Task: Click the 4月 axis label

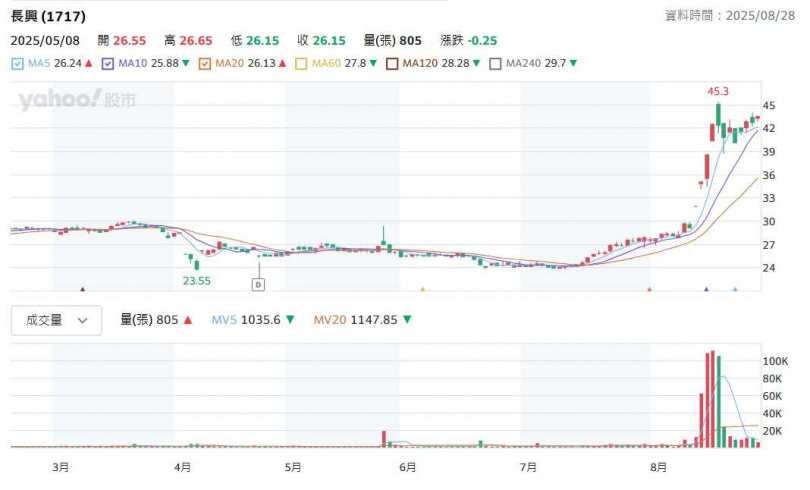Action: (182, 467)
